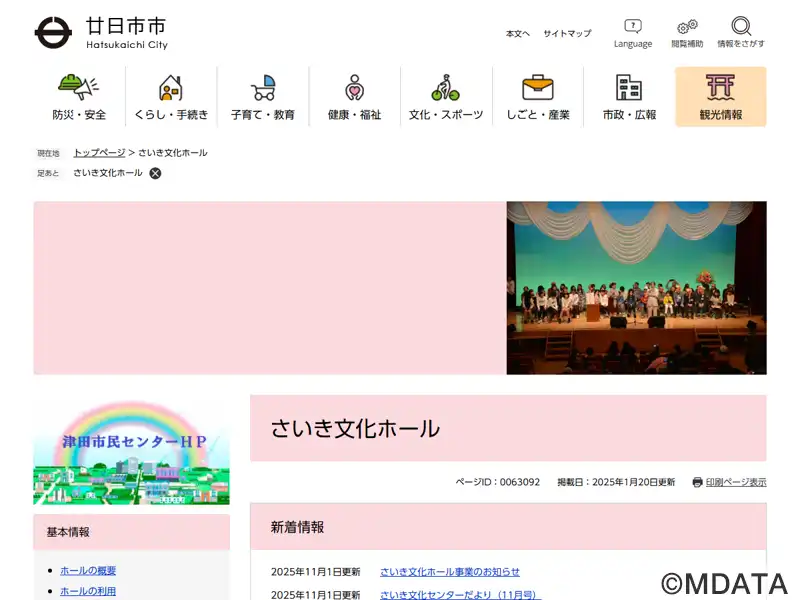Click the ページID：0063092 text
The height and width of the screenshot is (600, 800).
pos(497,482)
